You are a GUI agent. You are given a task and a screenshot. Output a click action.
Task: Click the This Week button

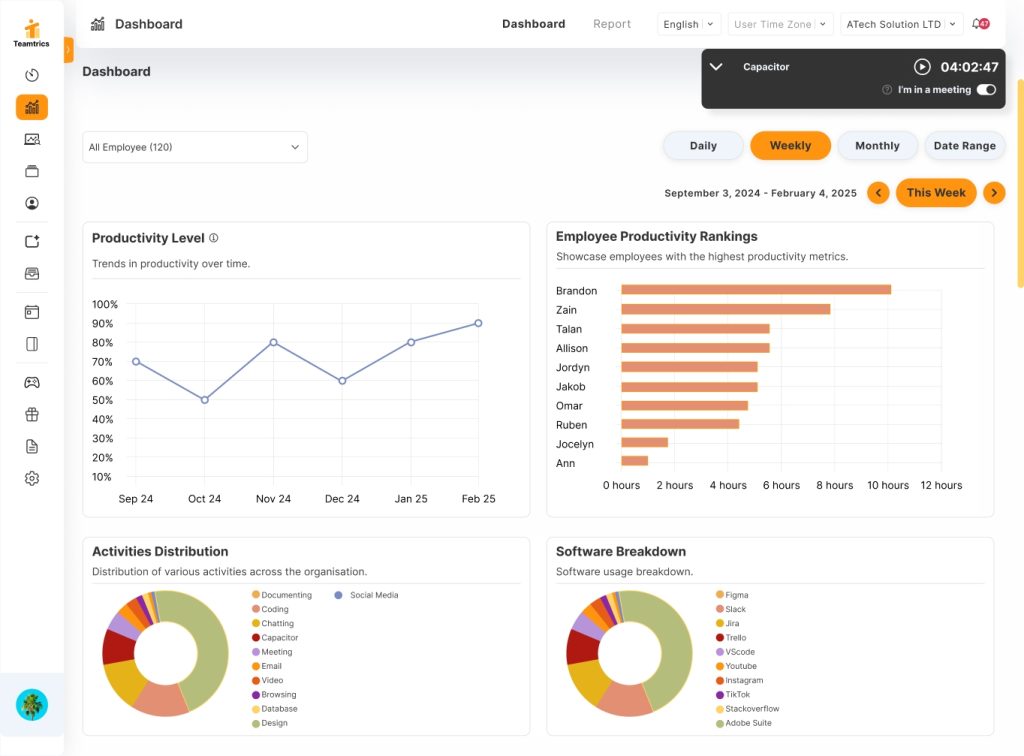pyautogui.click(x=936, y=193)
